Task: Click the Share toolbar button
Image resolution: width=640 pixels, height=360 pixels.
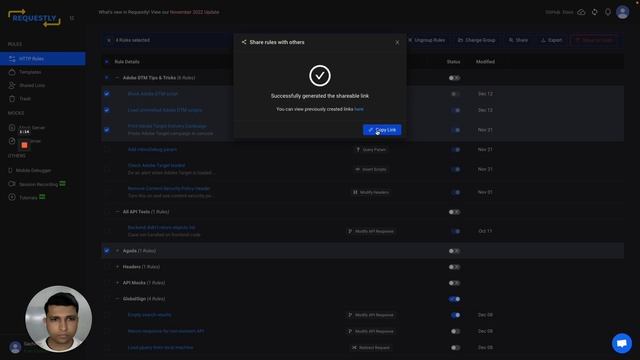Action: point(518,40)
